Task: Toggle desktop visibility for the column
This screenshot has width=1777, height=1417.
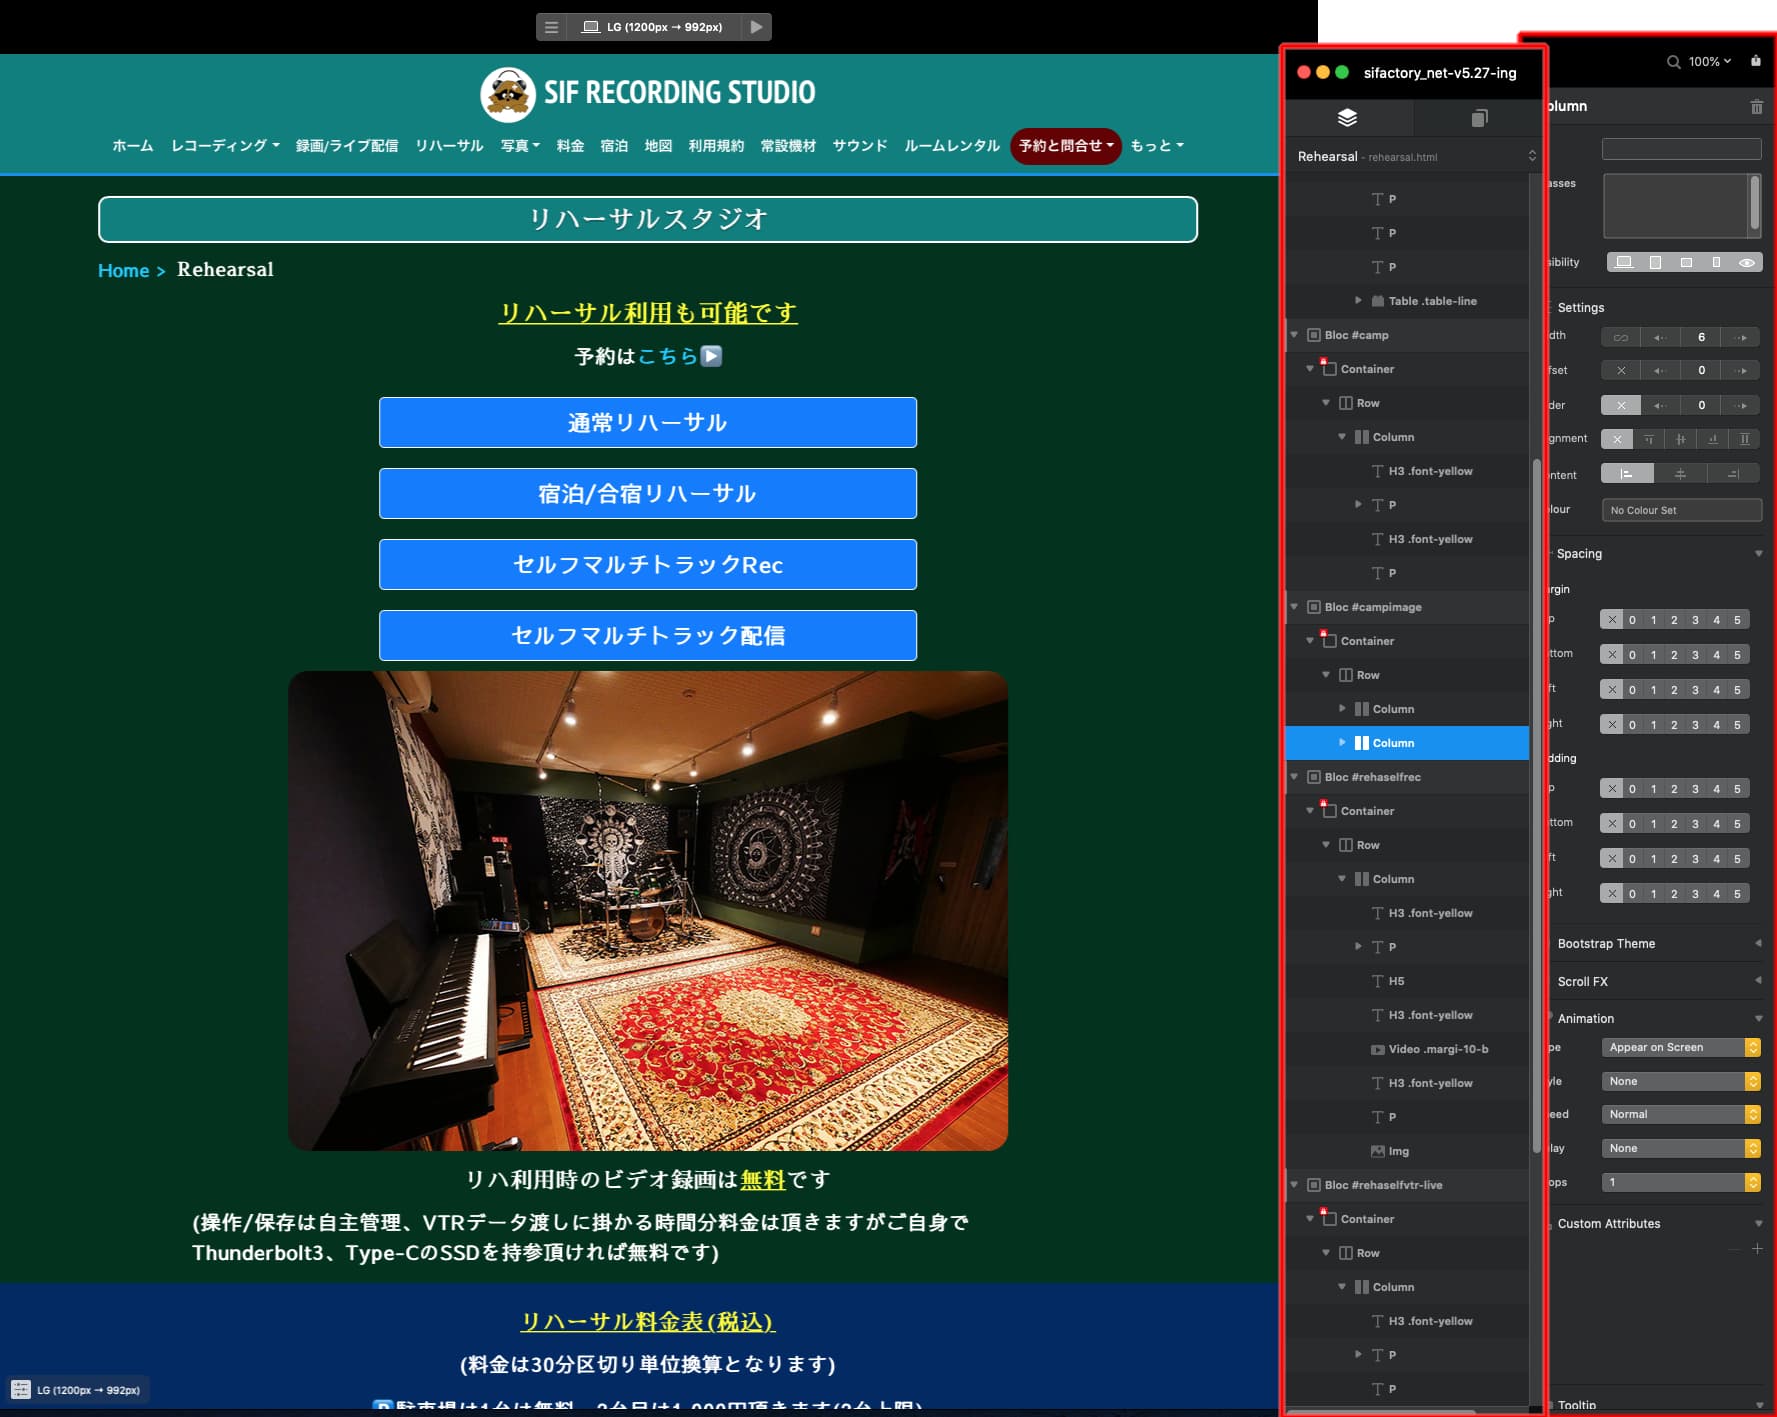Action: coord(1624,262)
